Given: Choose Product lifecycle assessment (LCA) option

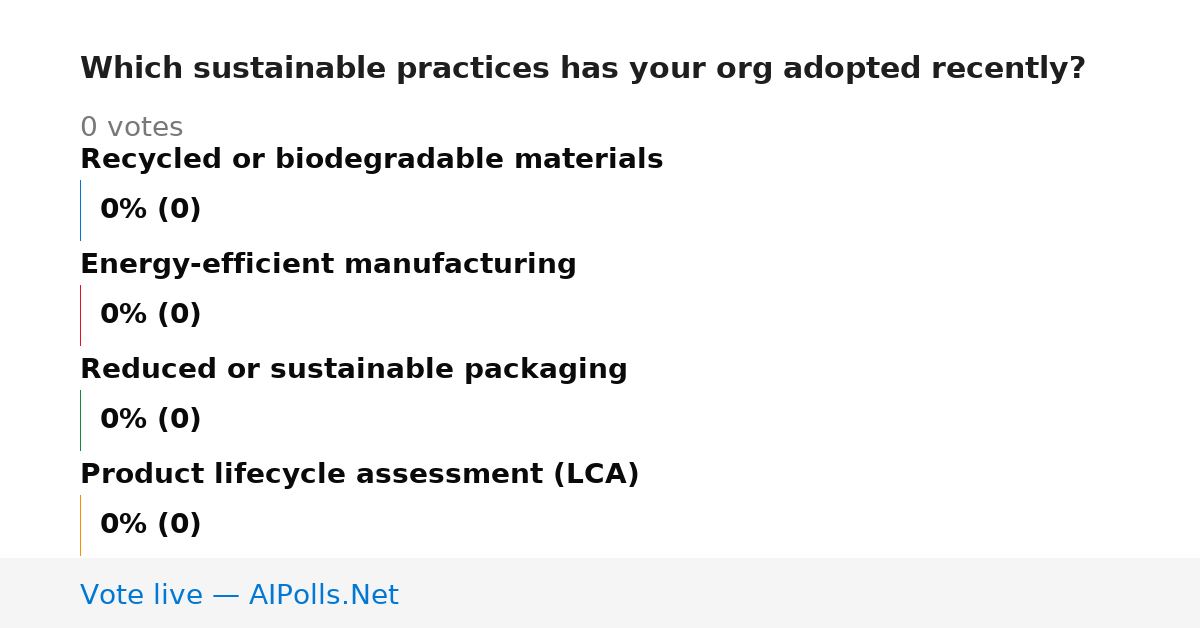Looking at the screenshot, I should (x=359, y=475).
